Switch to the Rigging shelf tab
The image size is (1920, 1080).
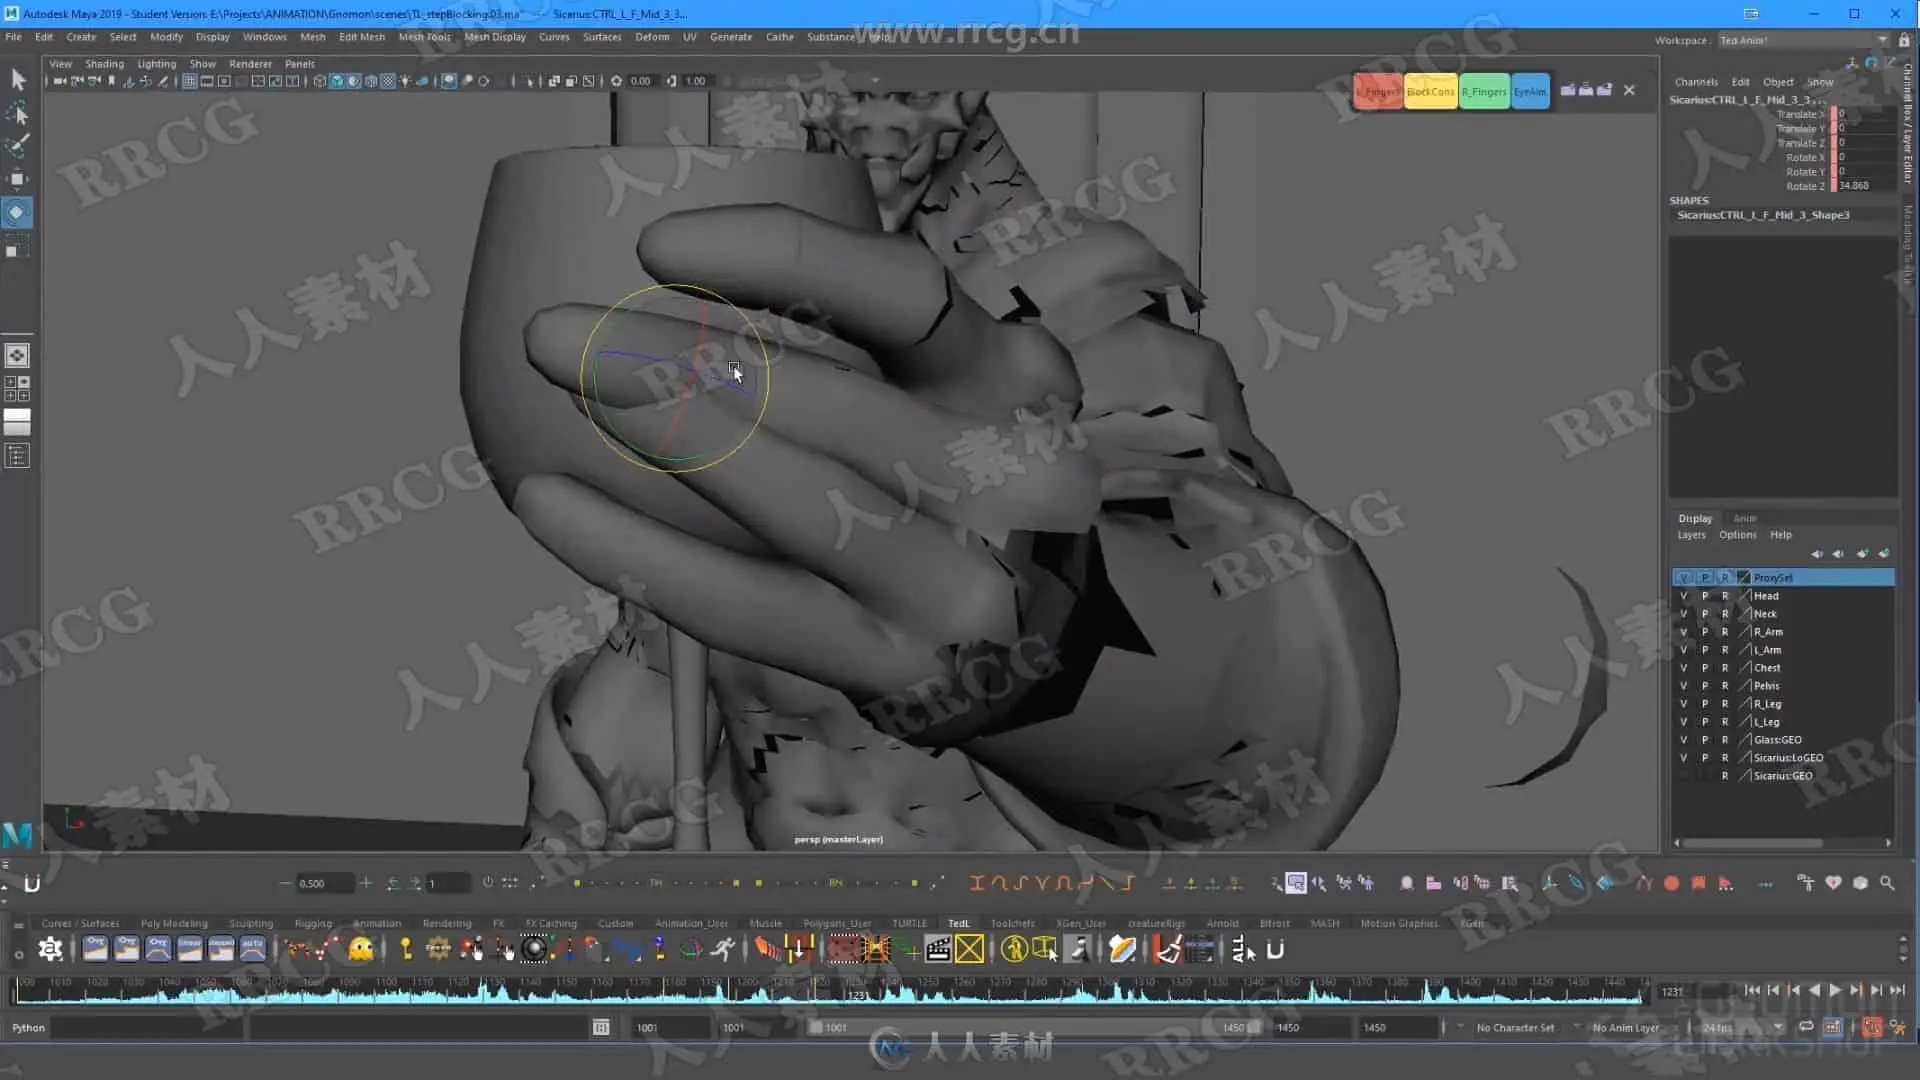pyautogui.click(x=313, y=923)
